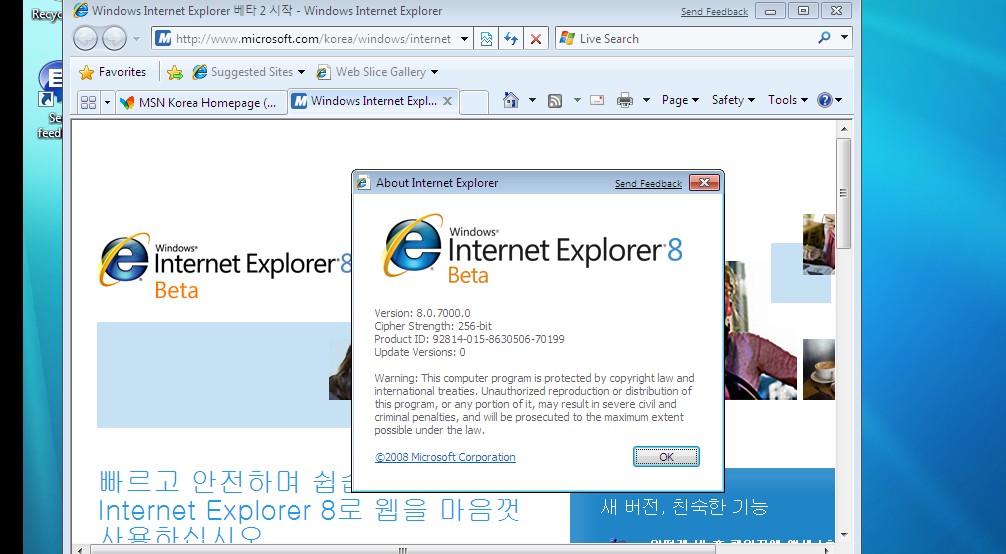The width and height of the screenshot is (1006, 554).
Task: Maximize the Internet Explorer window
Action: coord(803,11)
